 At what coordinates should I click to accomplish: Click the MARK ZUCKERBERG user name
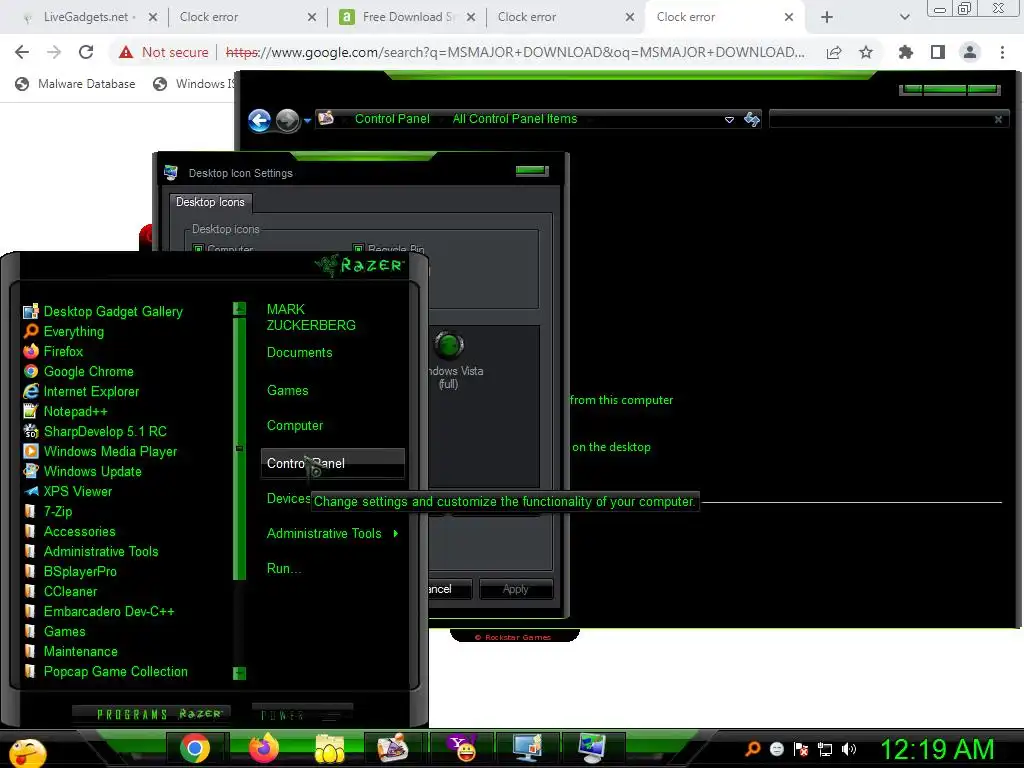[311, 317]
